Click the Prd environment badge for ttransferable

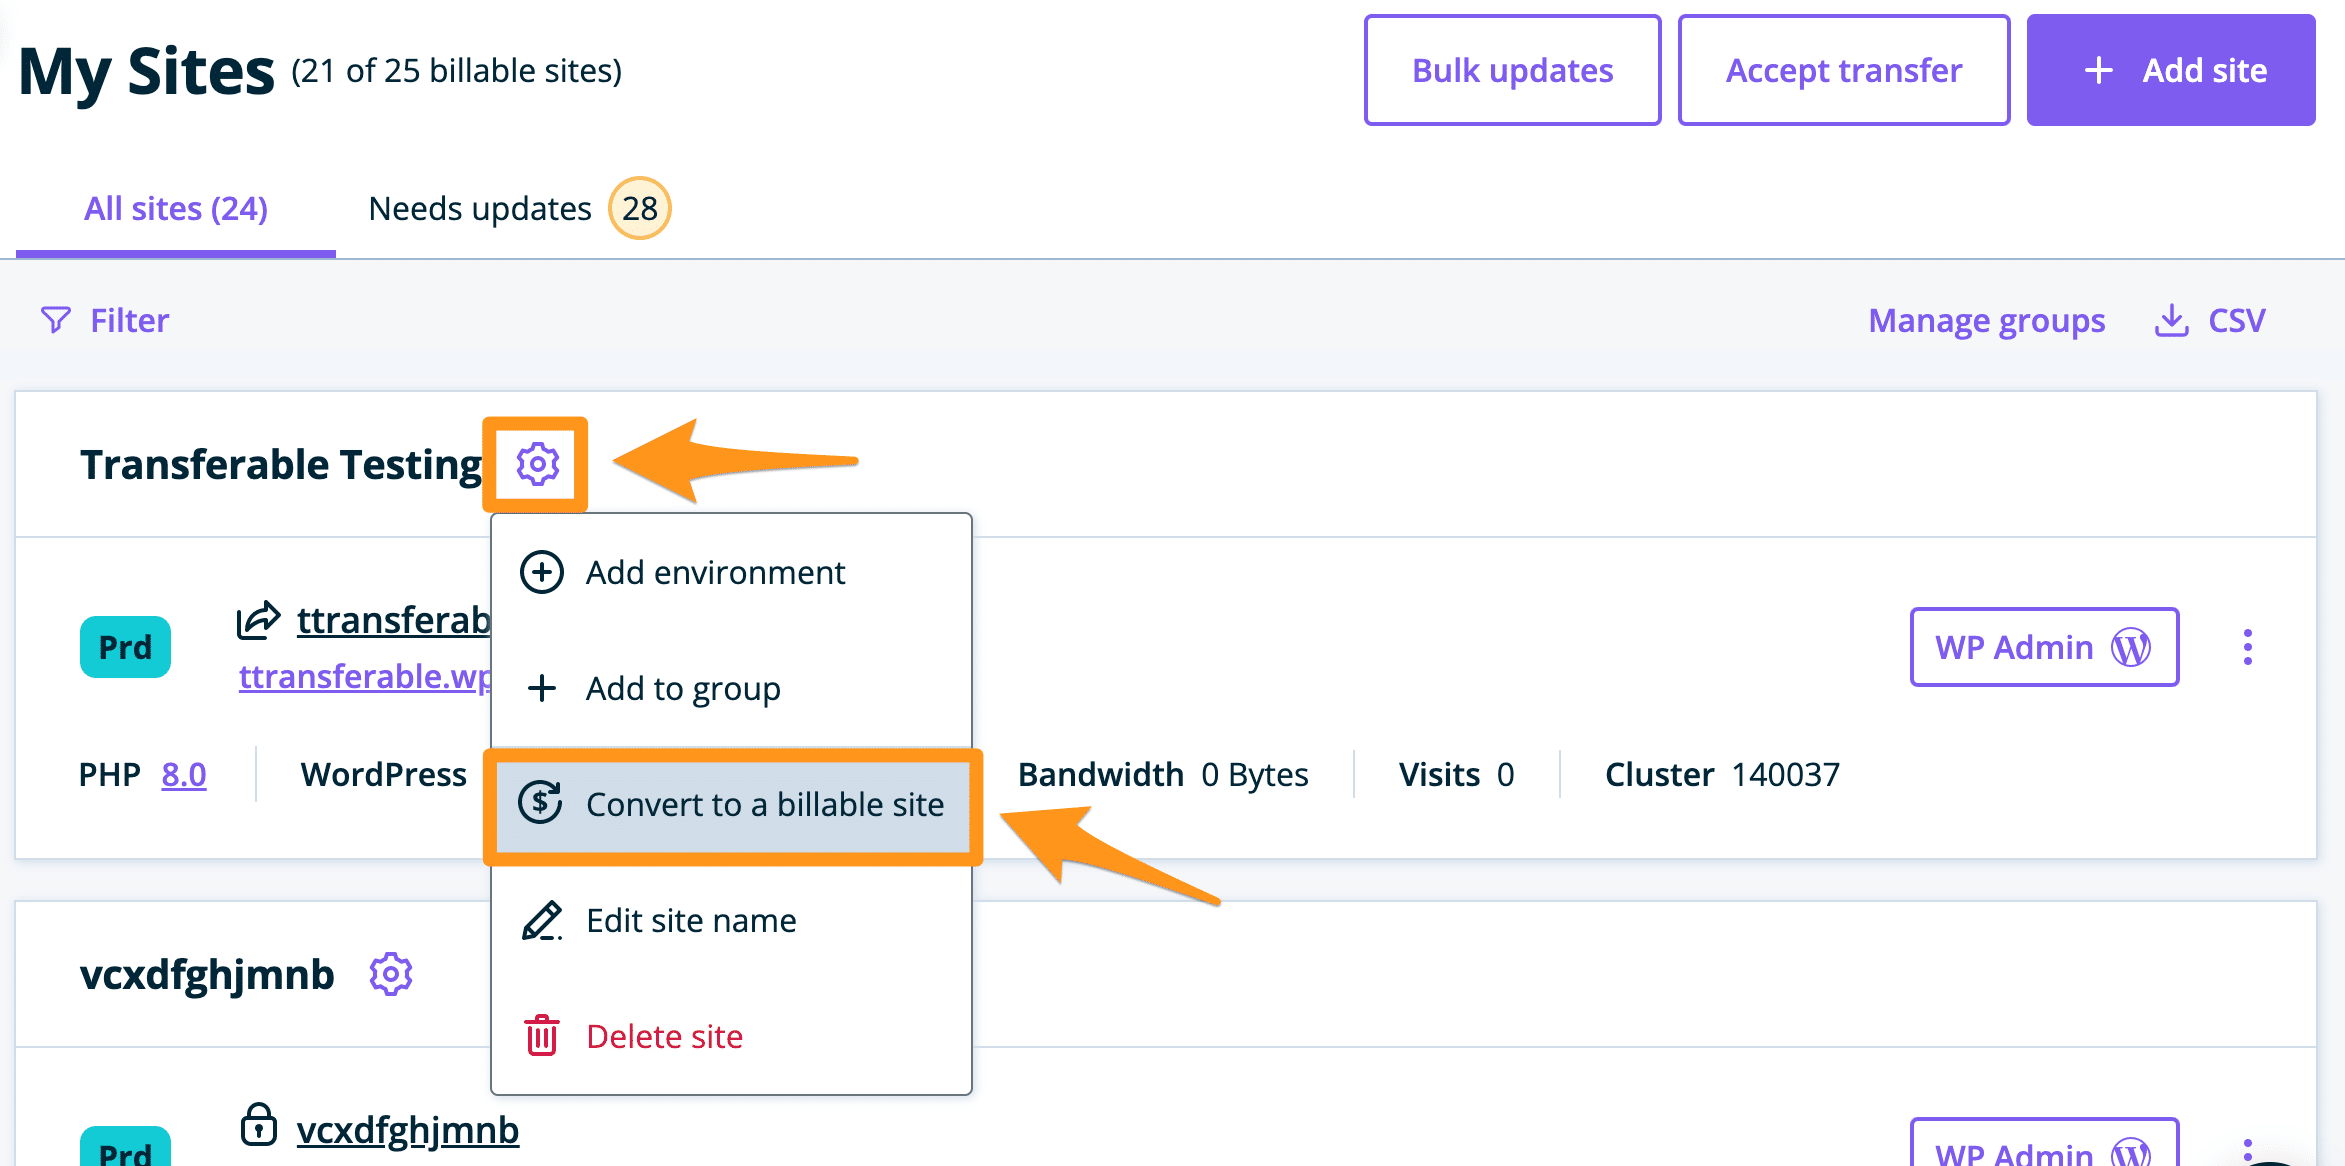pyautogui.click(x=125, y=647)
